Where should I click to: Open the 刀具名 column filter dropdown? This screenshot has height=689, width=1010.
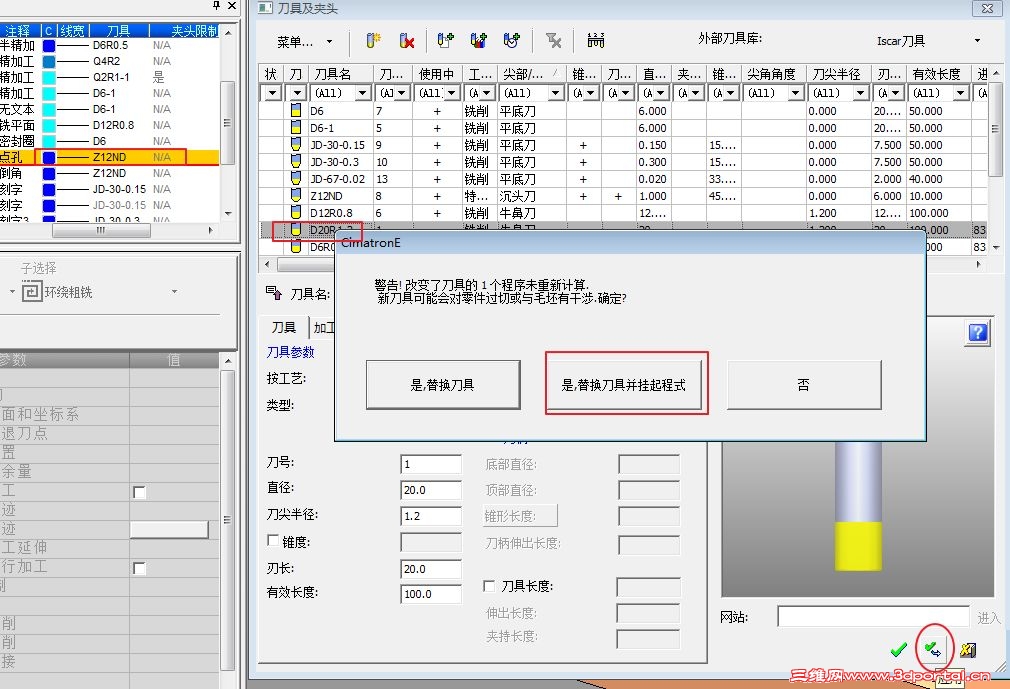tap(363, 93)
